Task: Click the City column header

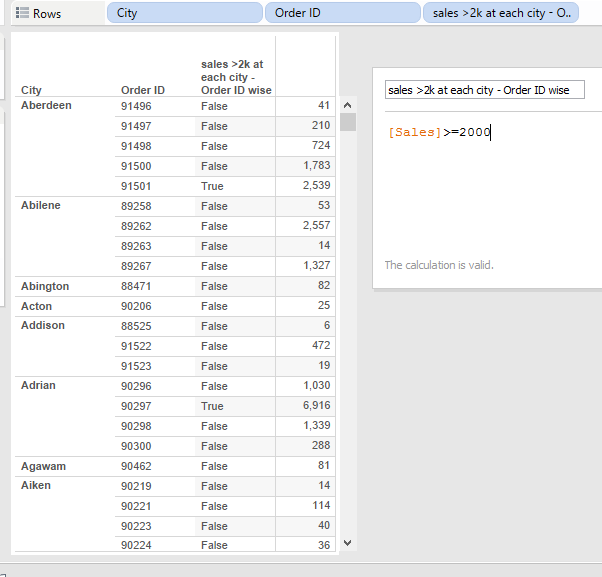Action: point(31,90)
